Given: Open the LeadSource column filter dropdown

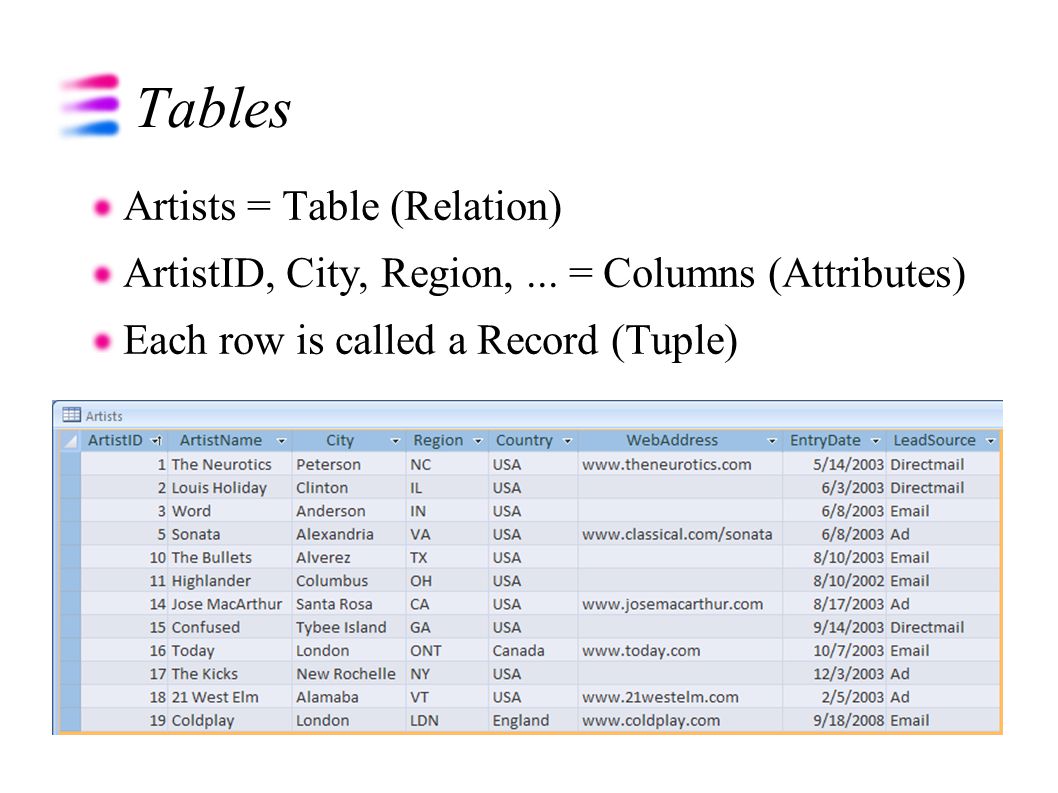Looking at the screenshot, I should point(991,441).
